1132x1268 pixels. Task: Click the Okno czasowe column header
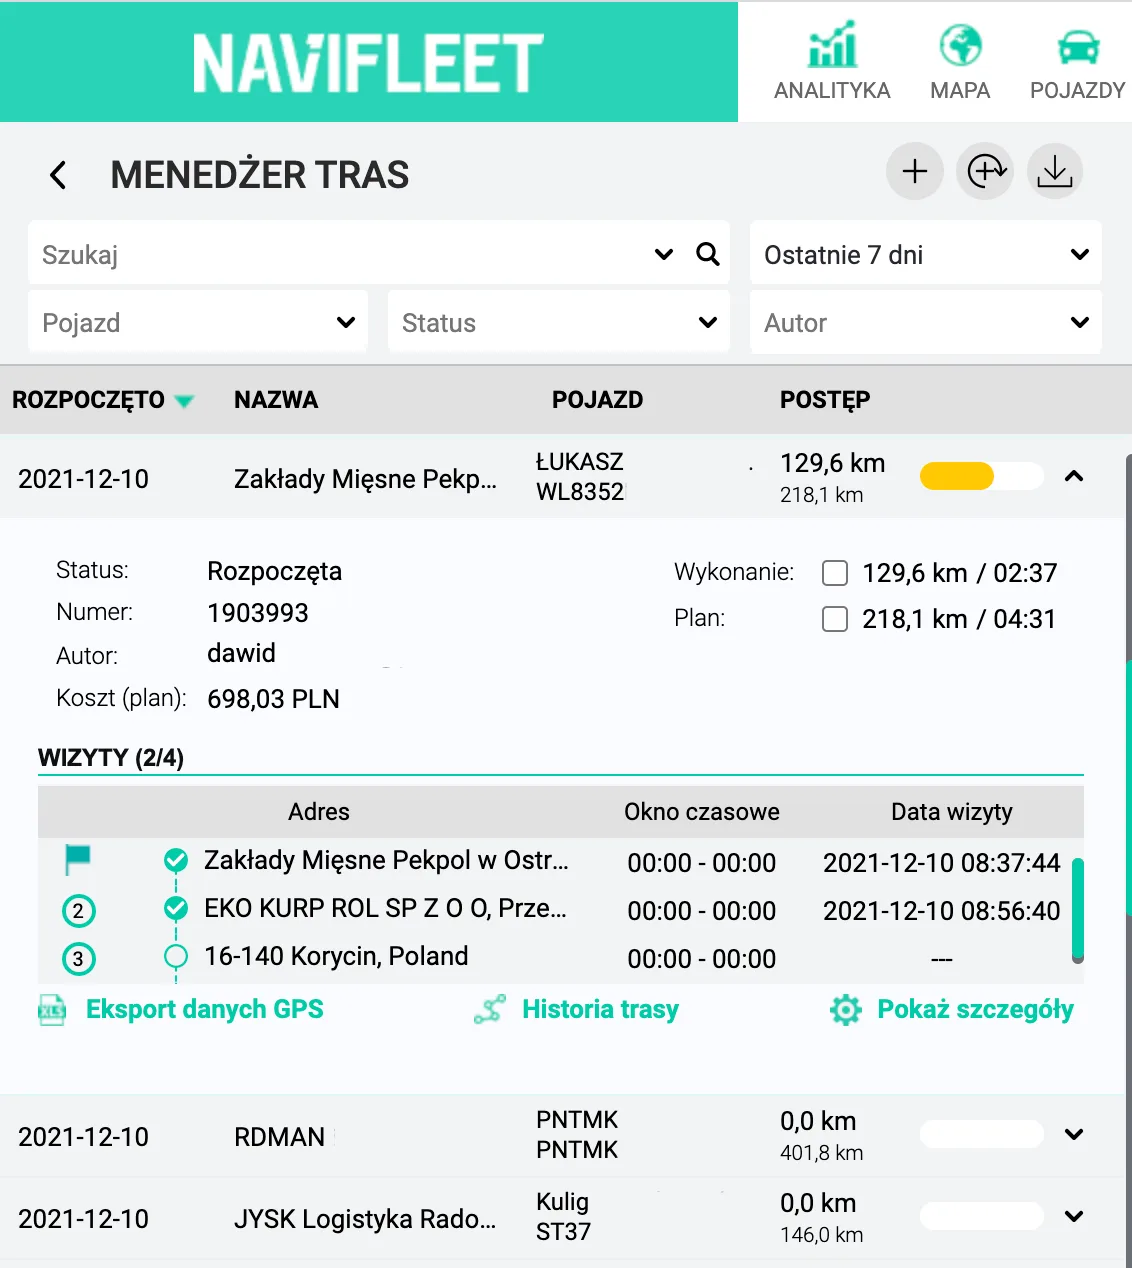coord(702,812)
